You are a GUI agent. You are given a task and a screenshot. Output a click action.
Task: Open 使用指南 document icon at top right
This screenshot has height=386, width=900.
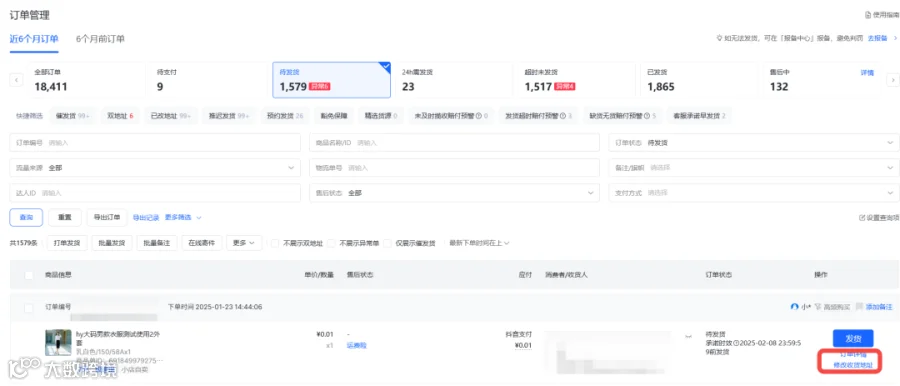[867, 15]
